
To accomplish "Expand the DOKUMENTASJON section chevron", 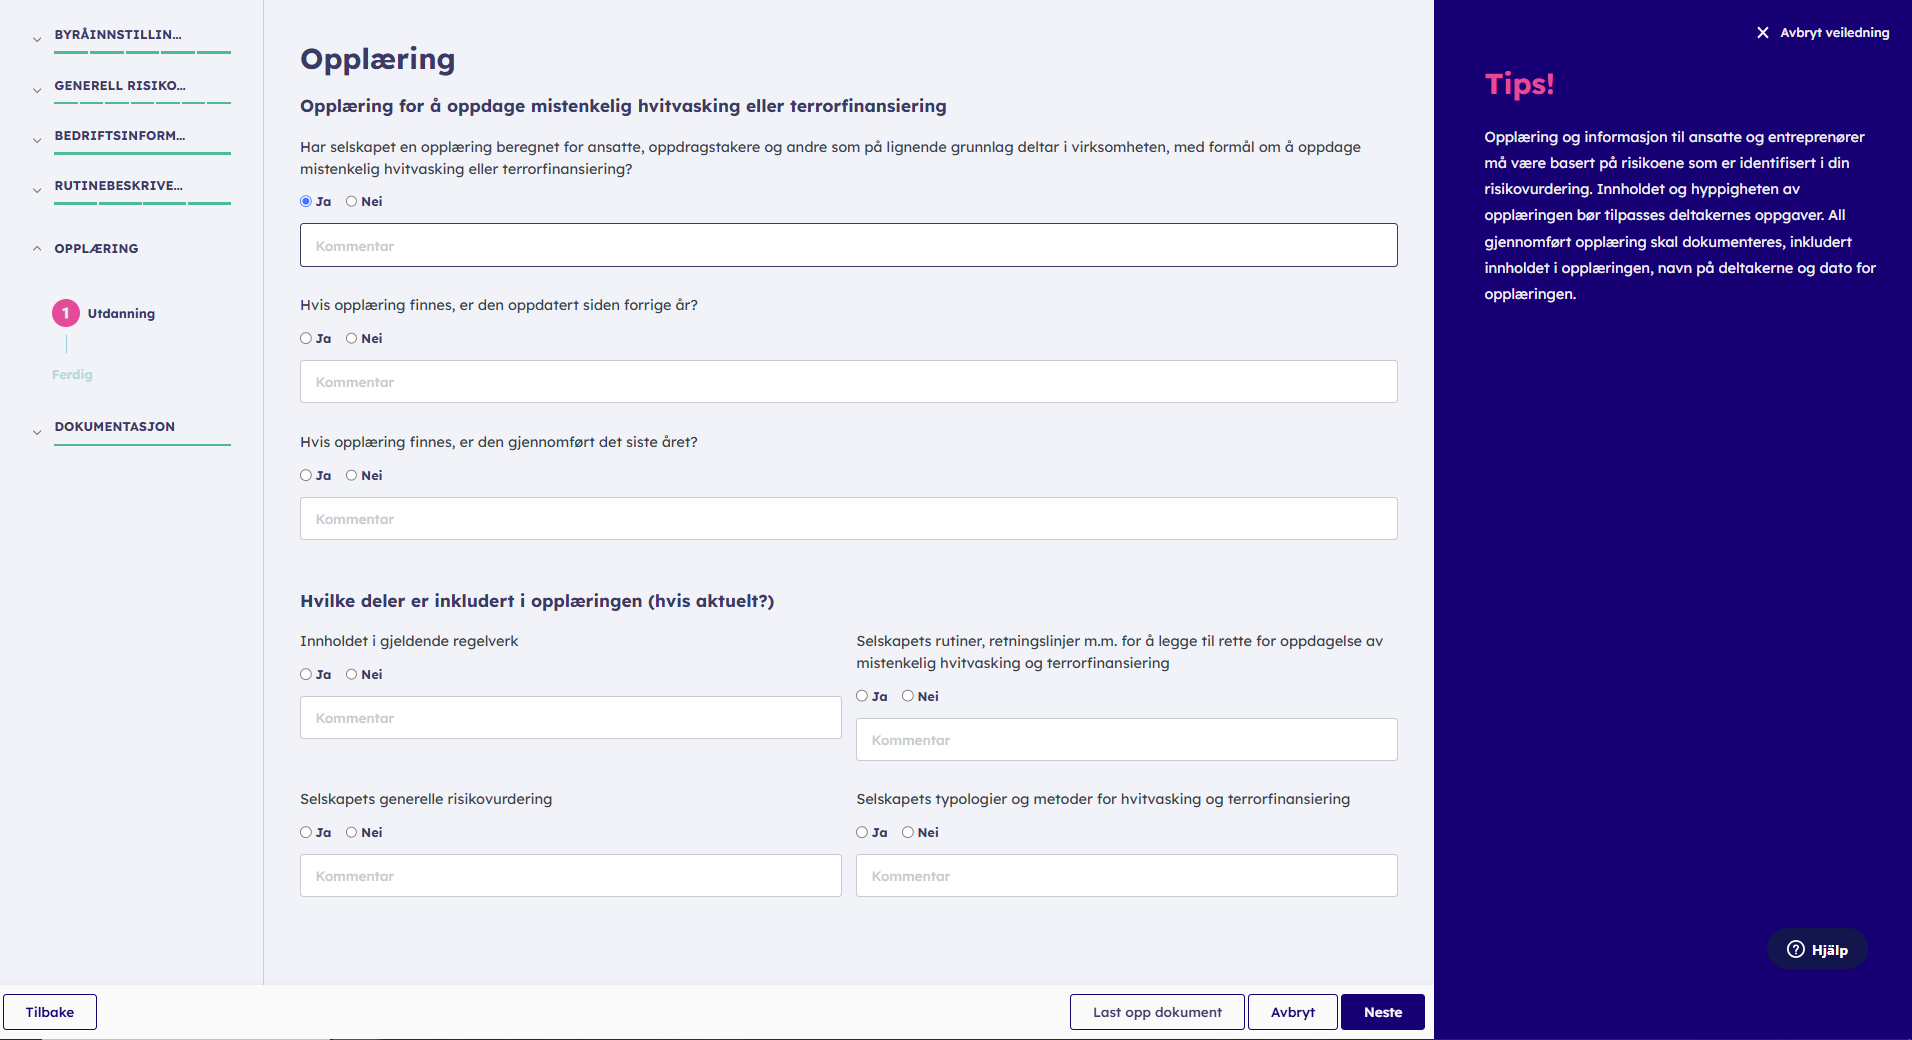I will tap(37, 432).
